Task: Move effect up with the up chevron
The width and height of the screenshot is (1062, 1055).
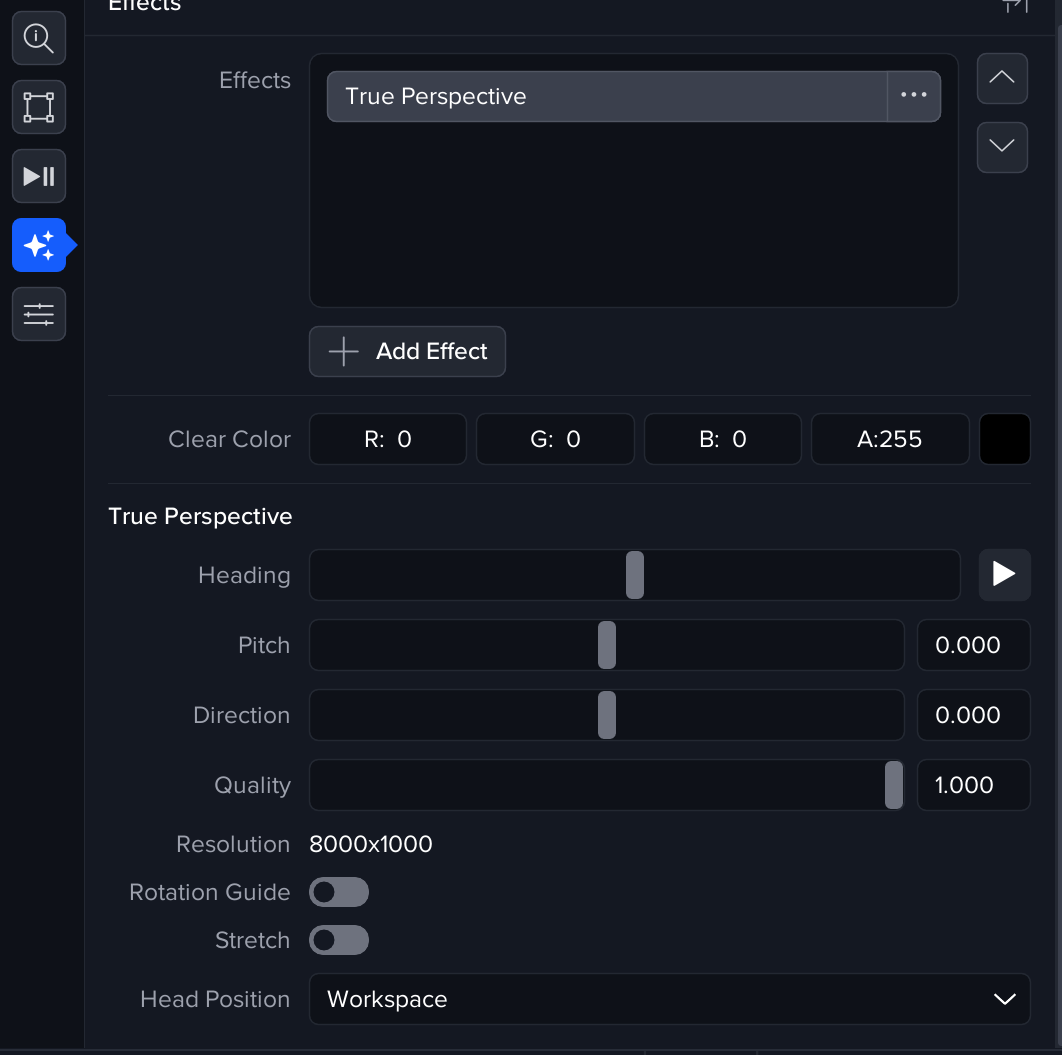Action: 1002,78
